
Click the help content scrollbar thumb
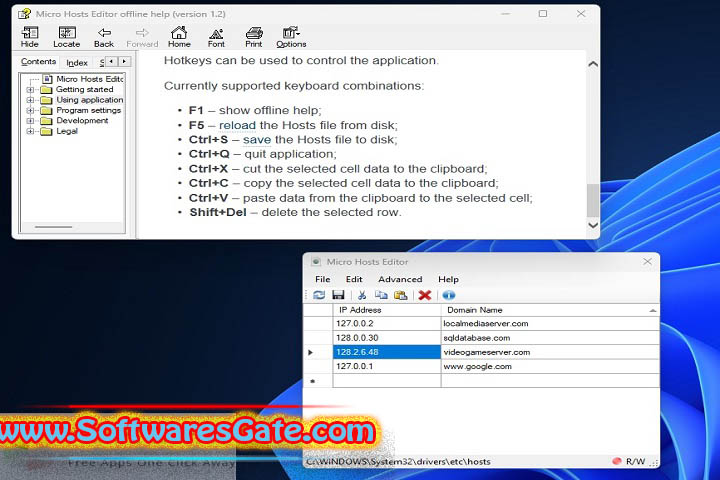pyautogui.click(x=593, y=200)
